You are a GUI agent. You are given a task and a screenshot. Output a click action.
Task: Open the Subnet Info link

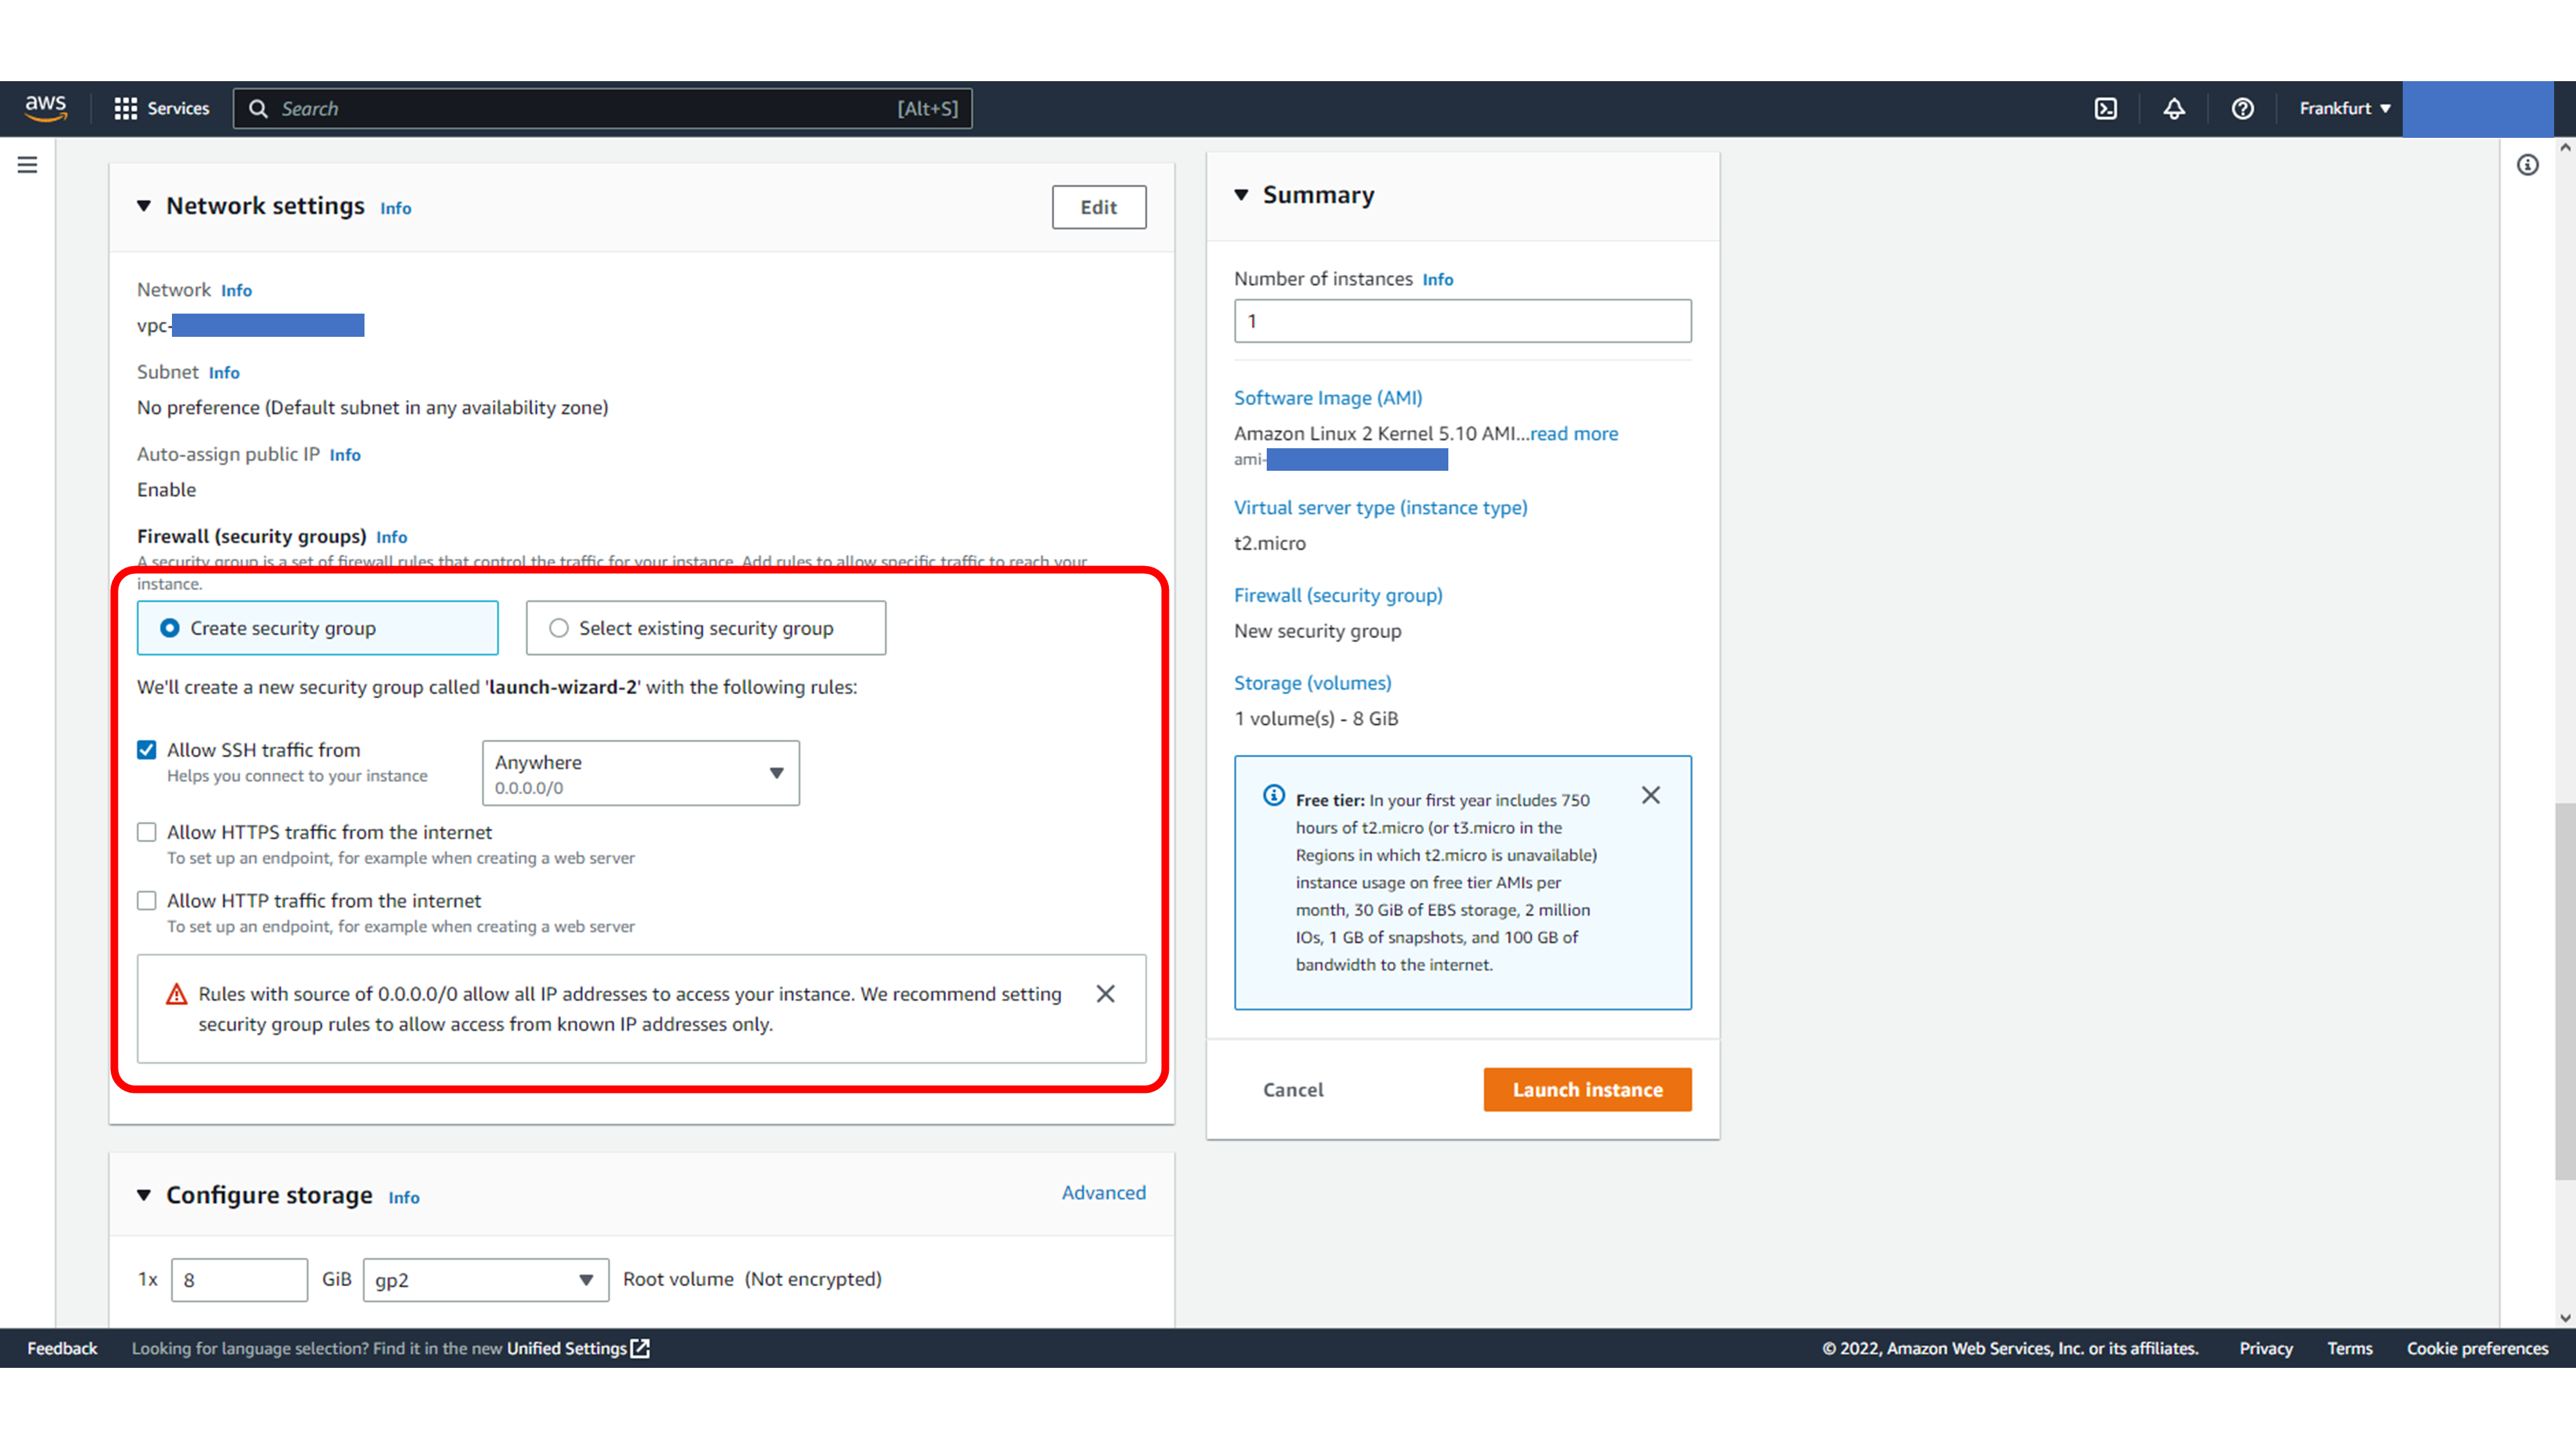click(x=224, y=372)
